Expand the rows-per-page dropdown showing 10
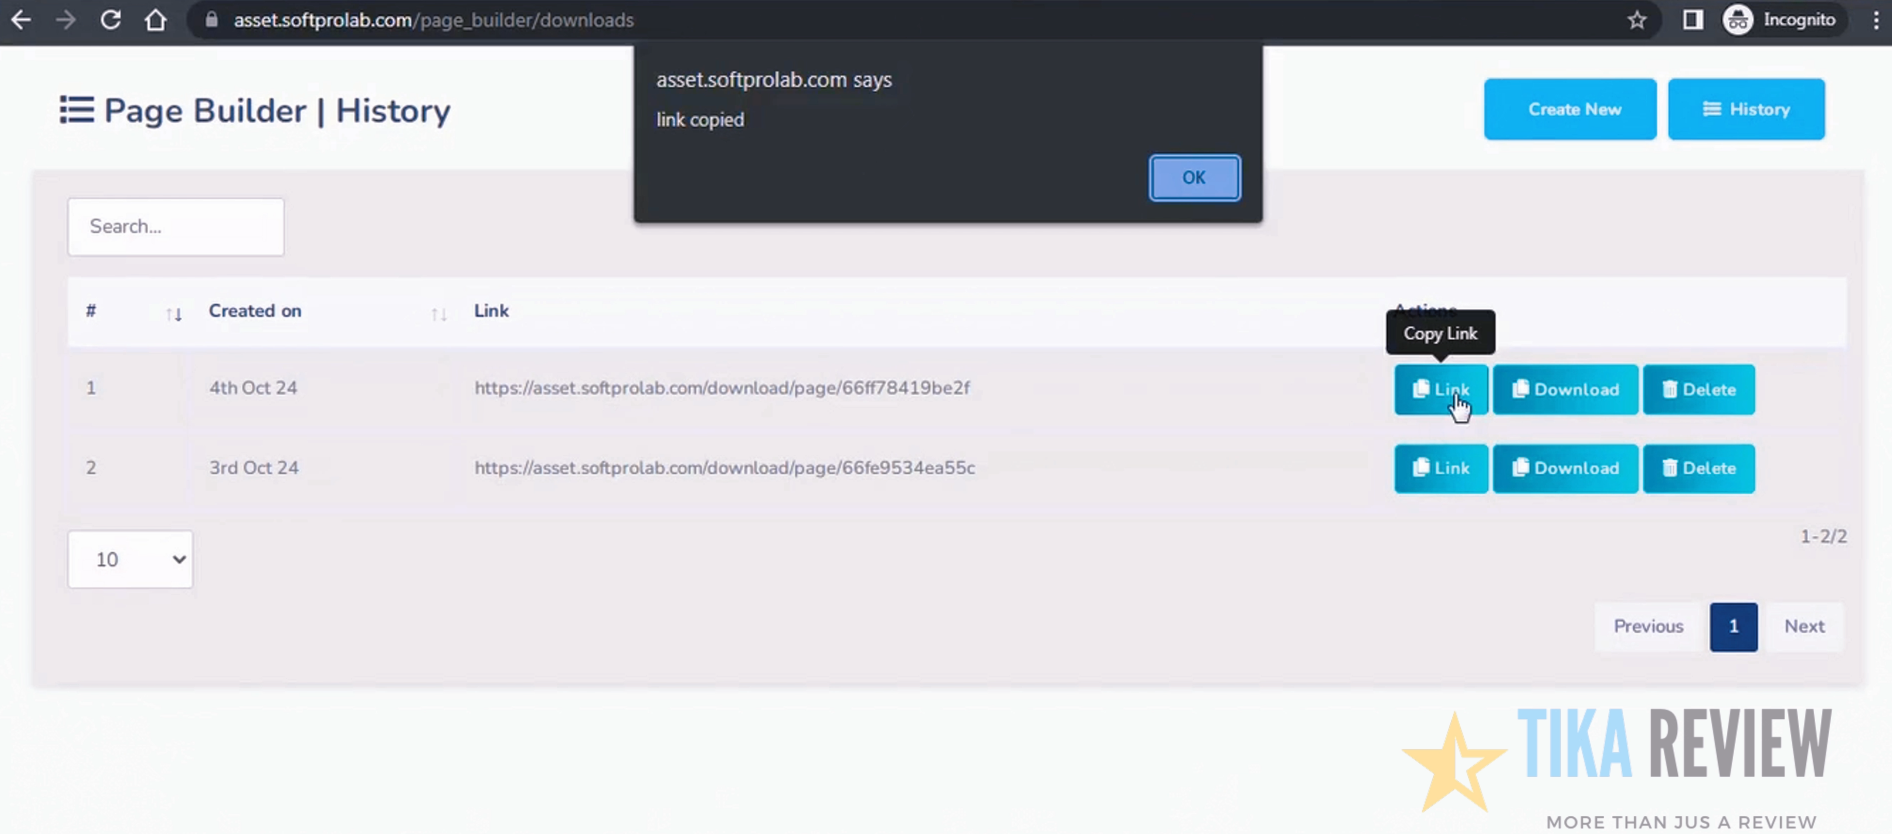The height and width of the screenshot is (834, 1892). [x=130, y=559]
